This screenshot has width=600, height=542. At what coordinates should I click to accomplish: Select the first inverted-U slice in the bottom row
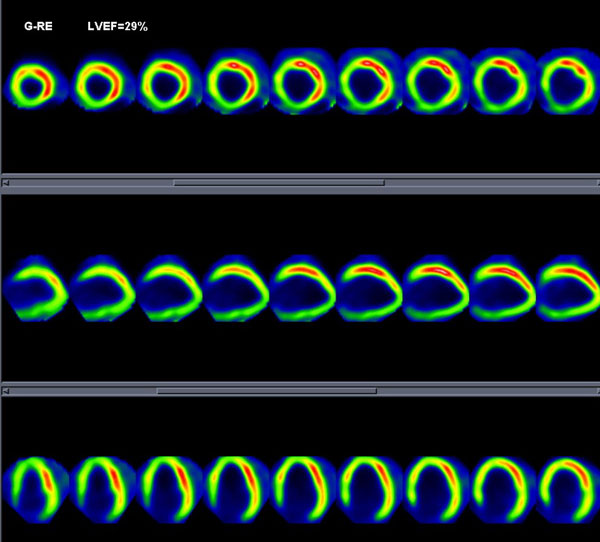coord(36,490)
